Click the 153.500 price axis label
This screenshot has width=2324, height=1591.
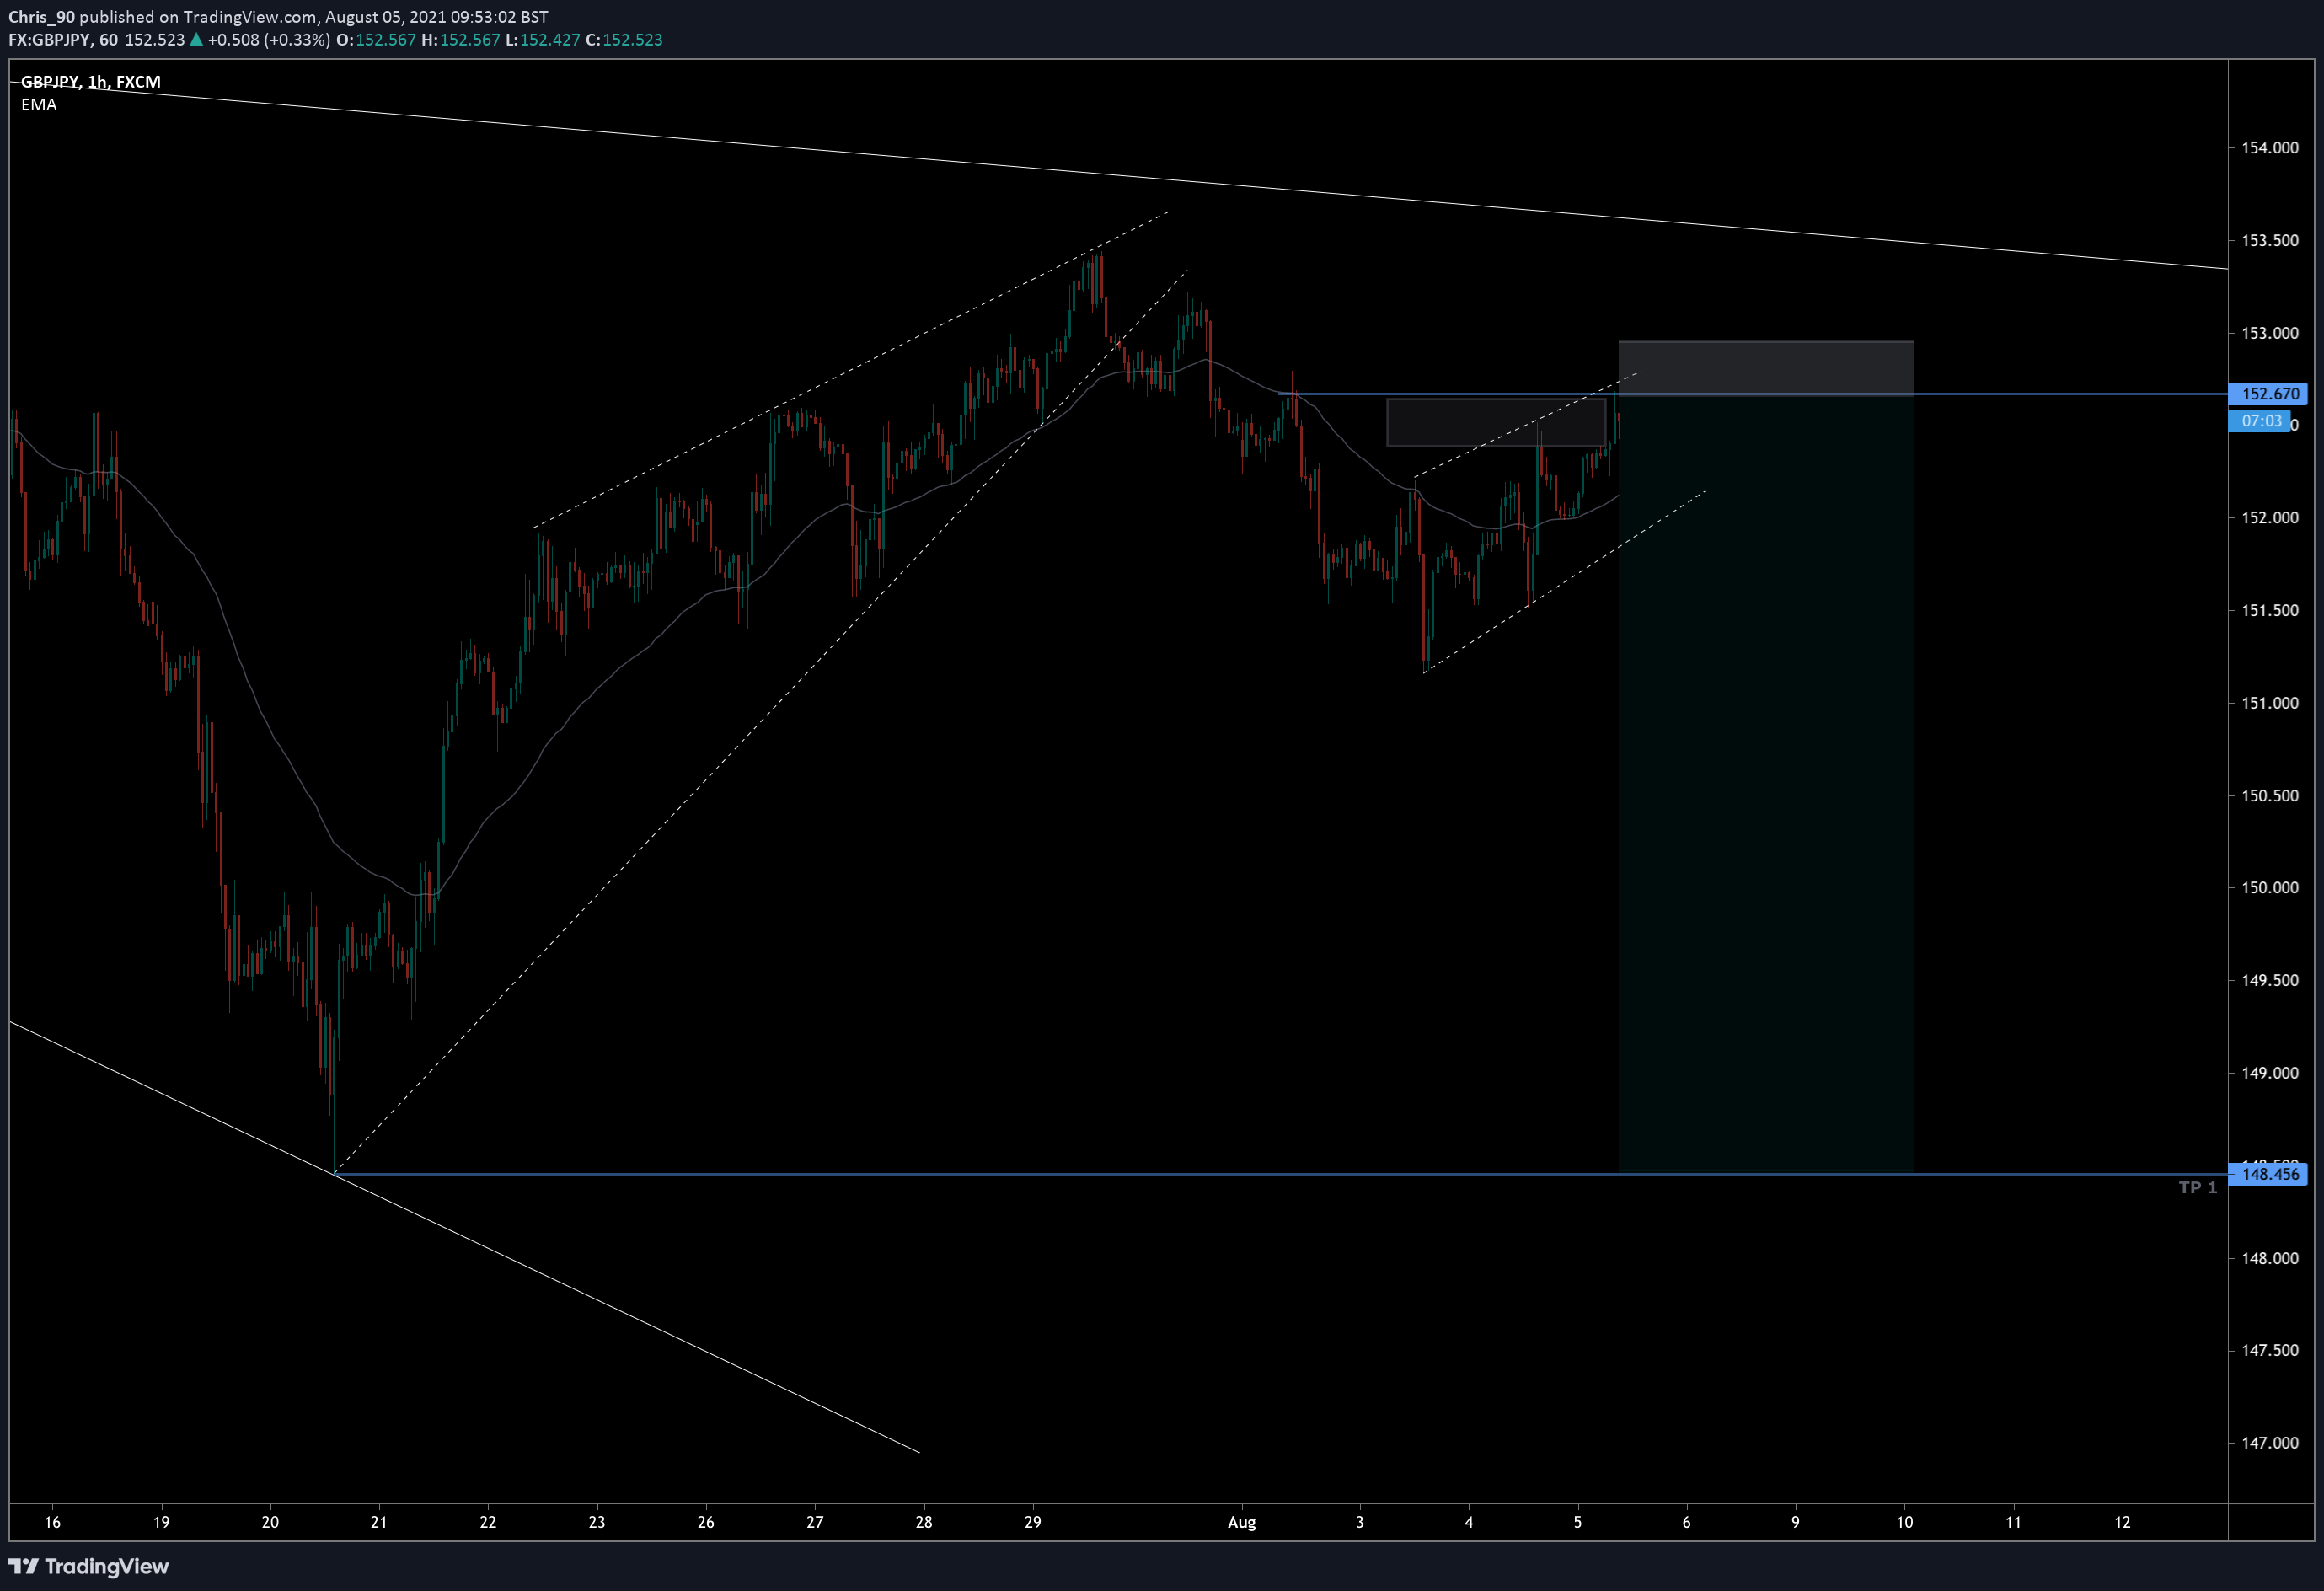pos(2270,241)
